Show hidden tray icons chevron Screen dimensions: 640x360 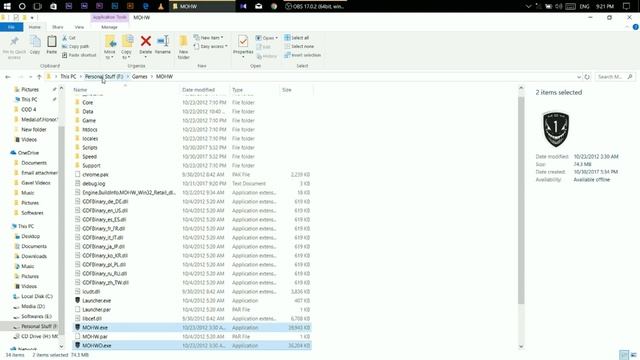pyautogui.click(x=528, y=6)
